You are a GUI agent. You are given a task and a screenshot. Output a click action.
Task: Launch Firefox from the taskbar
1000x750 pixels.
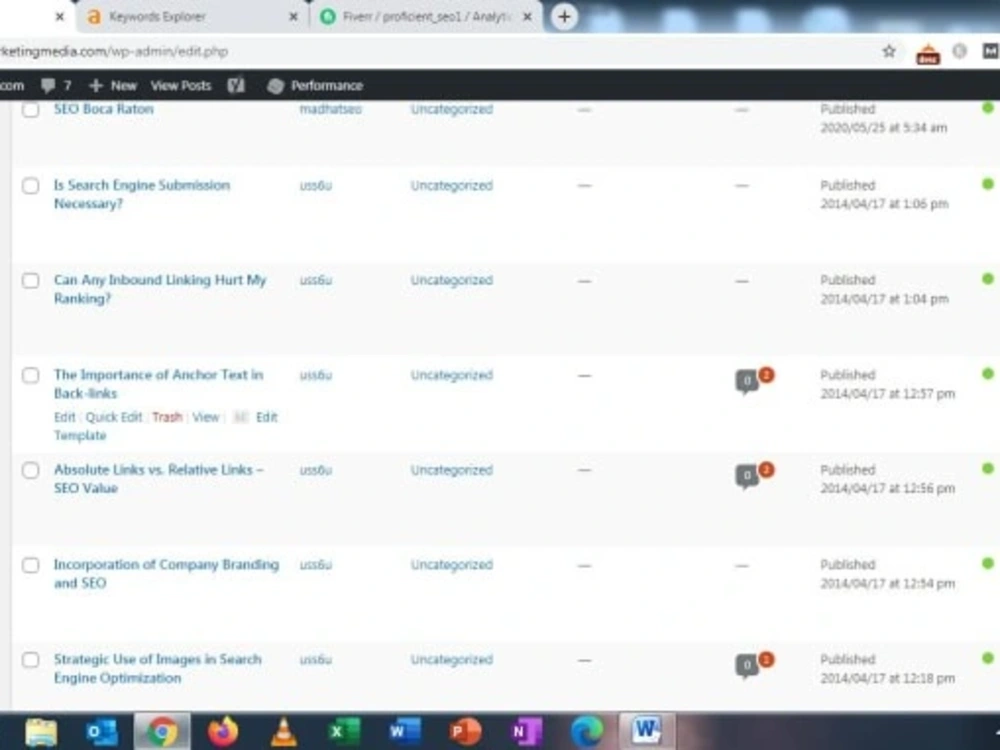click(223, 732)
